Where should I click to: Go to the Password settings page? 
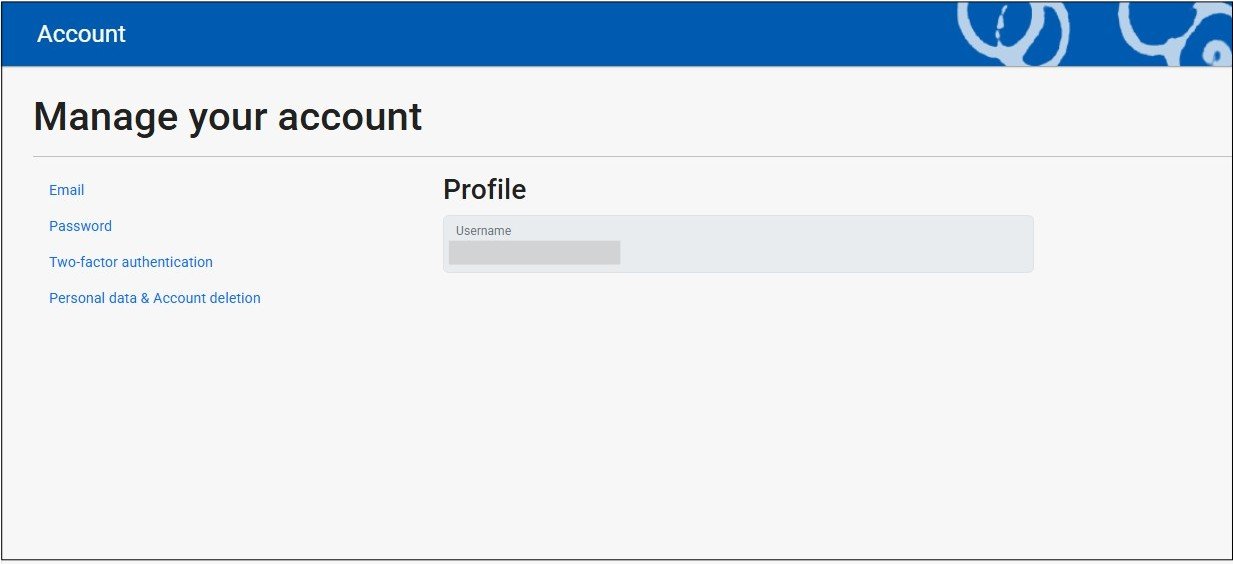tap(80, 226)
